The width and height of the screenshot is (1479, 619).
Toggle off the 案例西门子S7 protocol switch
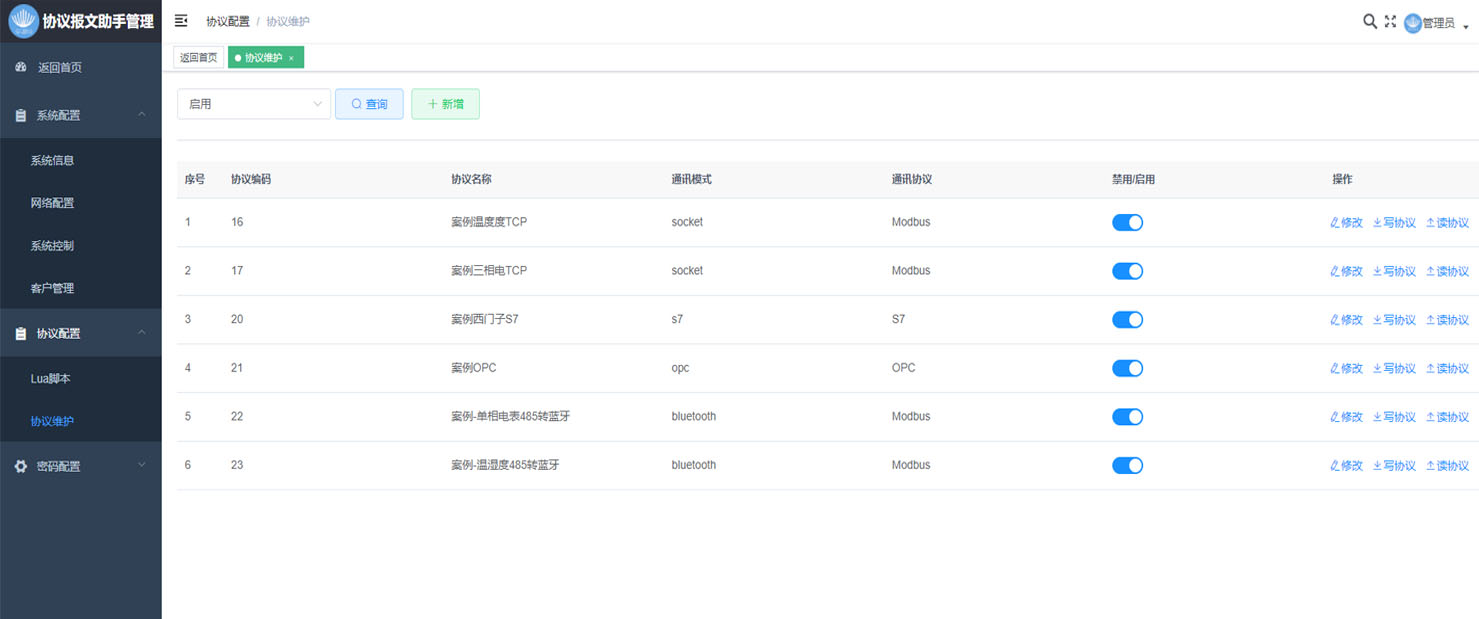[1127, 320]
